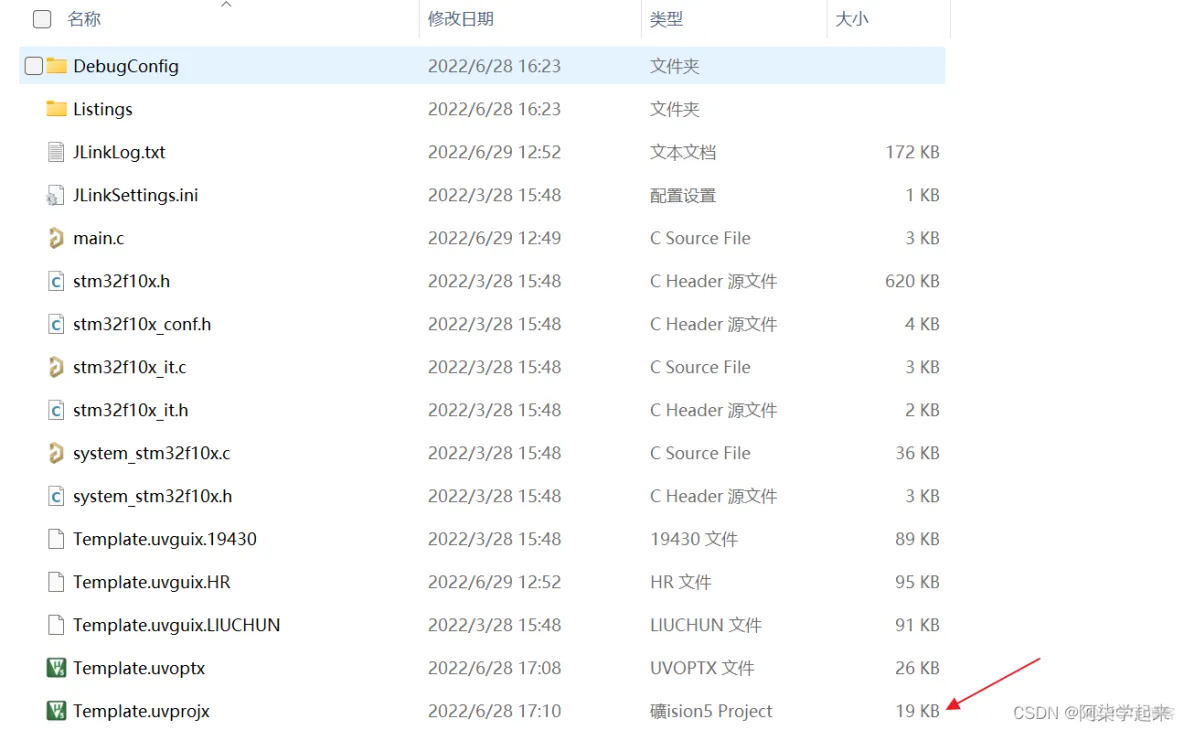Click the 19 KB size of Template.uvprojx

coord(917,711)
